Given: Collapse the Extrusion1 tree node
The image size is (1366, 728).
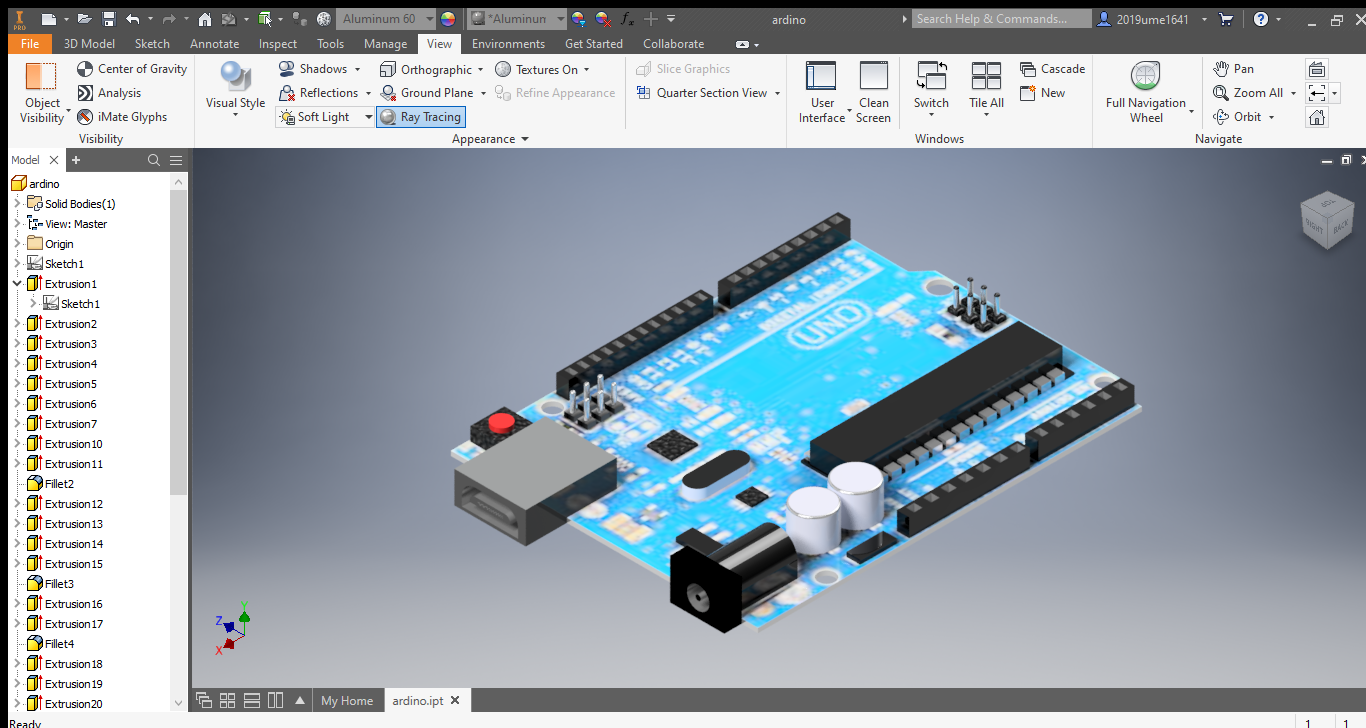Looking at the screenshot, I should [x=17, y=284].
